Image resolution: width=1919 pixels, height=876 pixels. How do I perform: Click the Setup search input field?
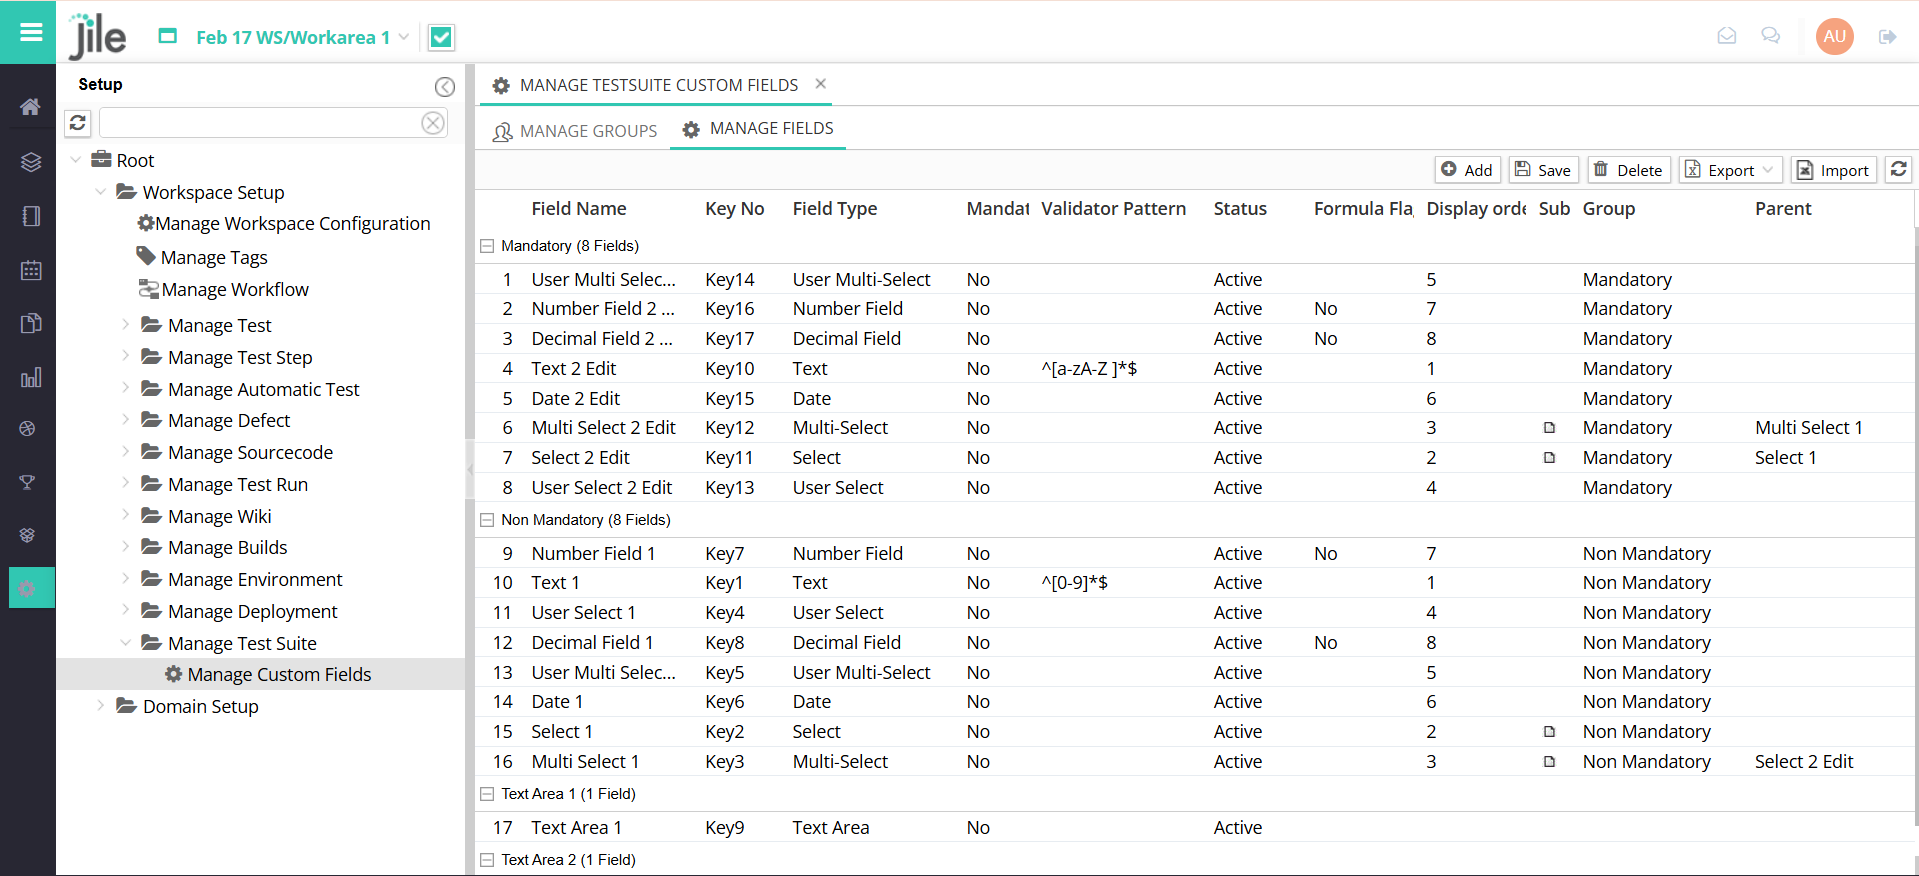click(260, 123)
